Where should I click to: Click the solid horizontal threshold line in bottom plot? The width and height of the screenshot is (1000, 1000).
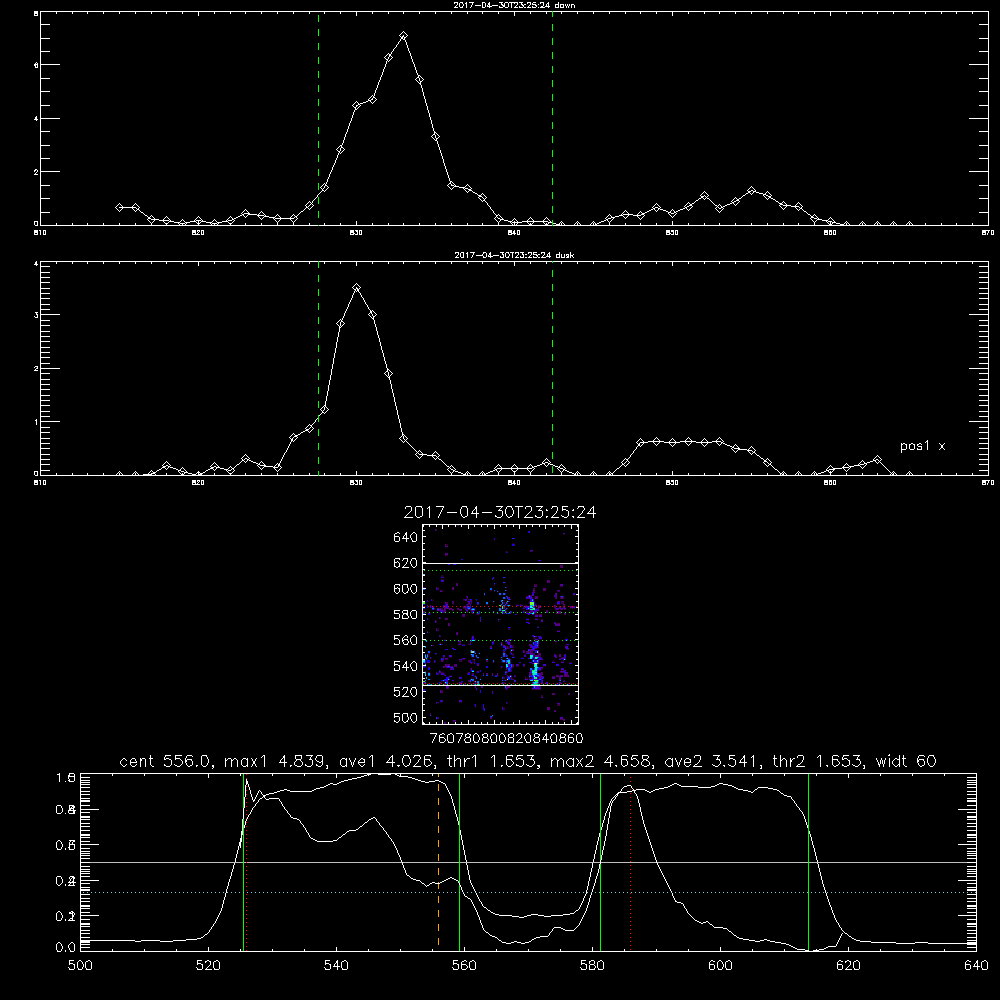tap(528, 862)
